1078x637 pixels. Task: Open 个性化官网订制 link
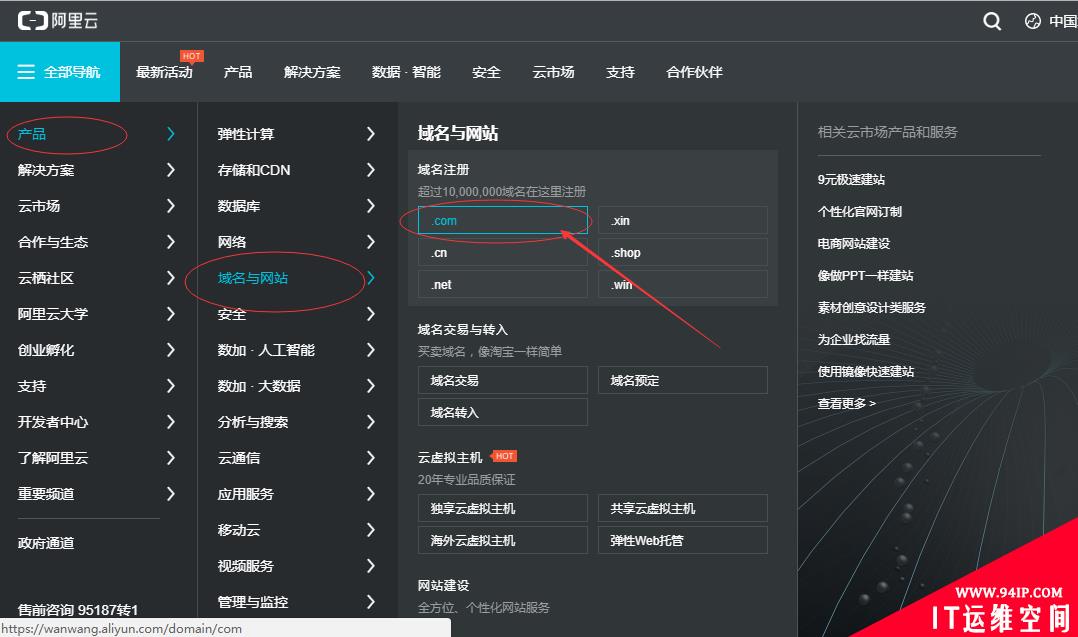click(859, 212)
